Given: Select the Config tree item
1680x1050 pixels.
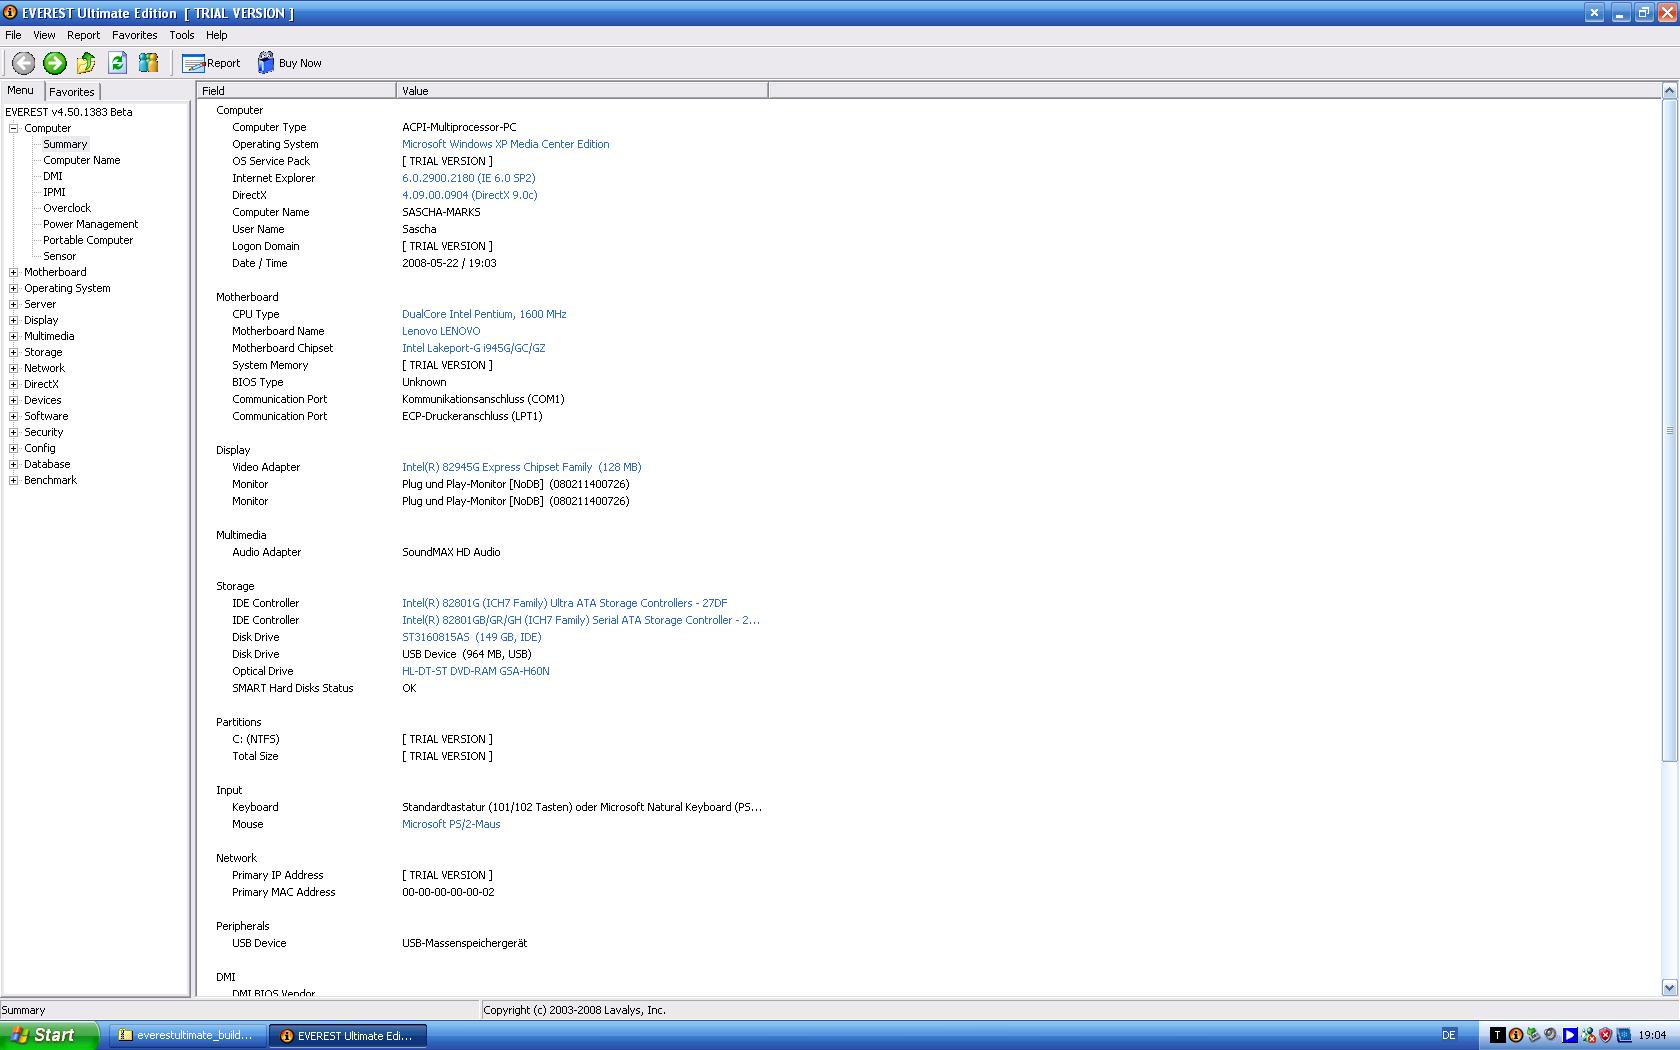Looking at the screenshot, I should [40, 448].
